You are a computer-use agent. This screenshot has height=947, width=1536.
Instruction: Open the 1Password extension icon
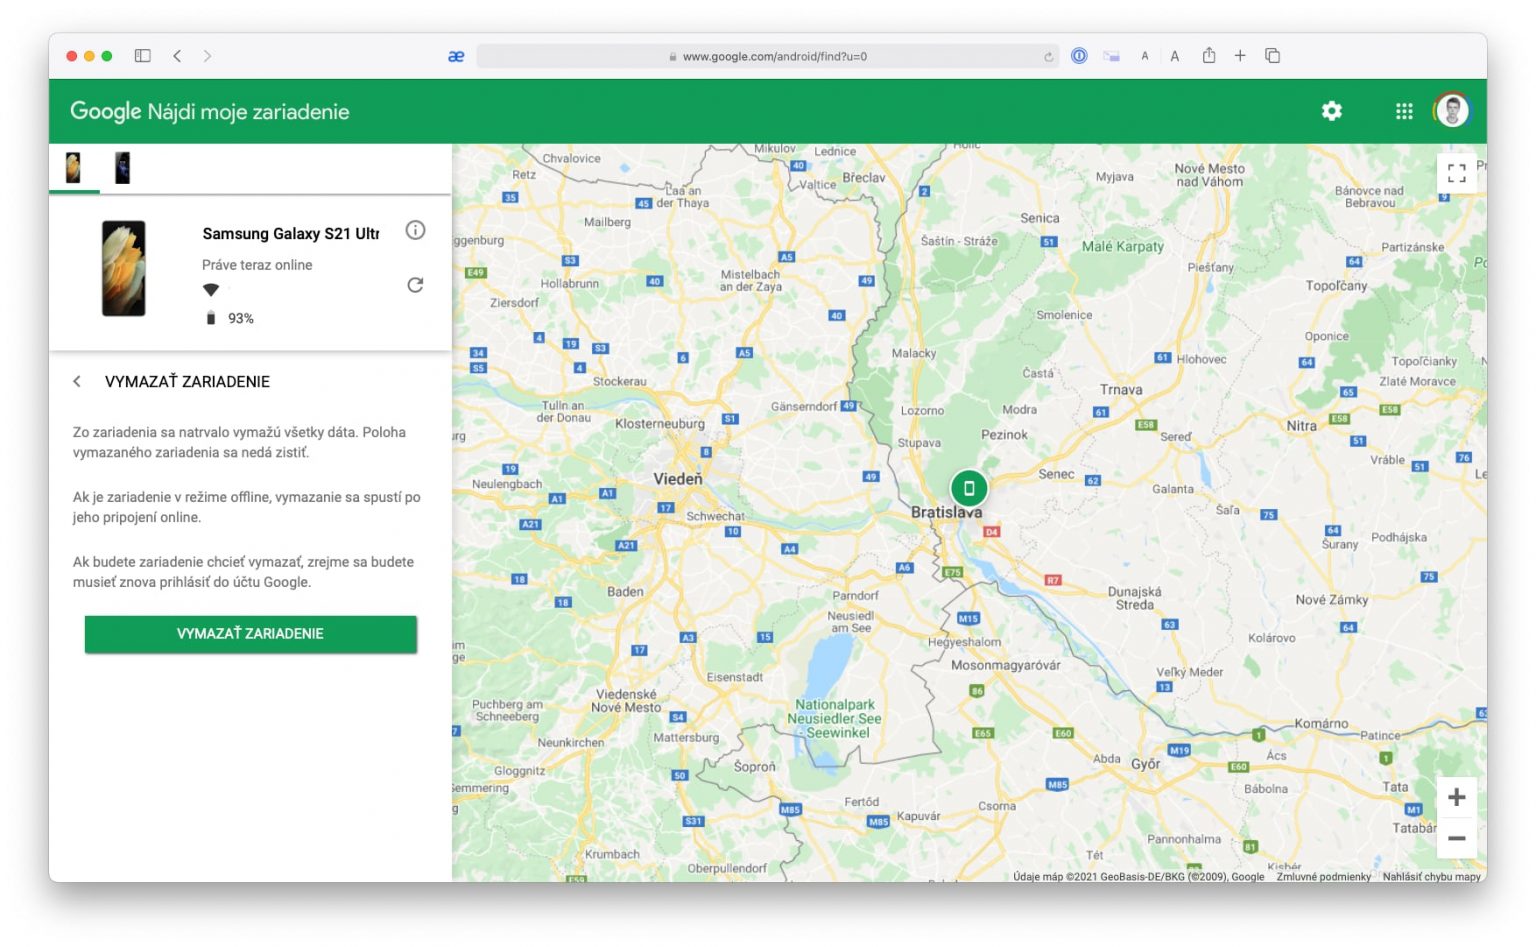1079,56
